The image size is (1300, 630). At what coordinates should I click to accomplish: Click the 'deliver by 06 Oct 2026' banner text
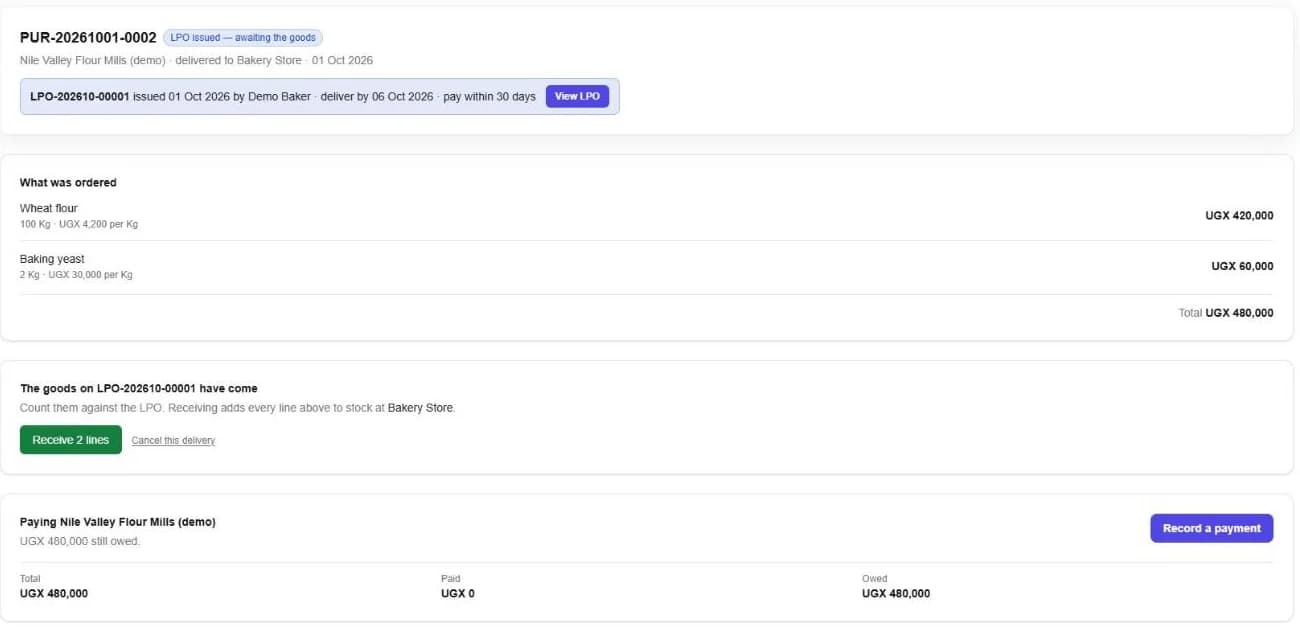377,97
